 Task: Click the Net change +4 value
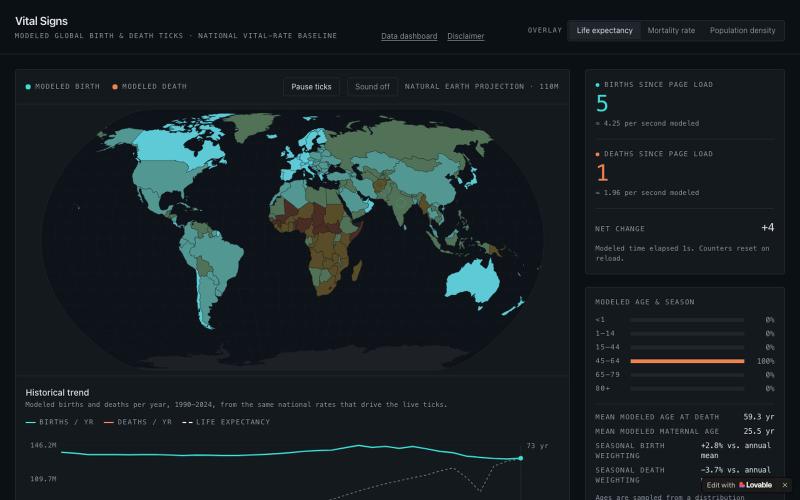pyautogui.click(x=767, y=228)
